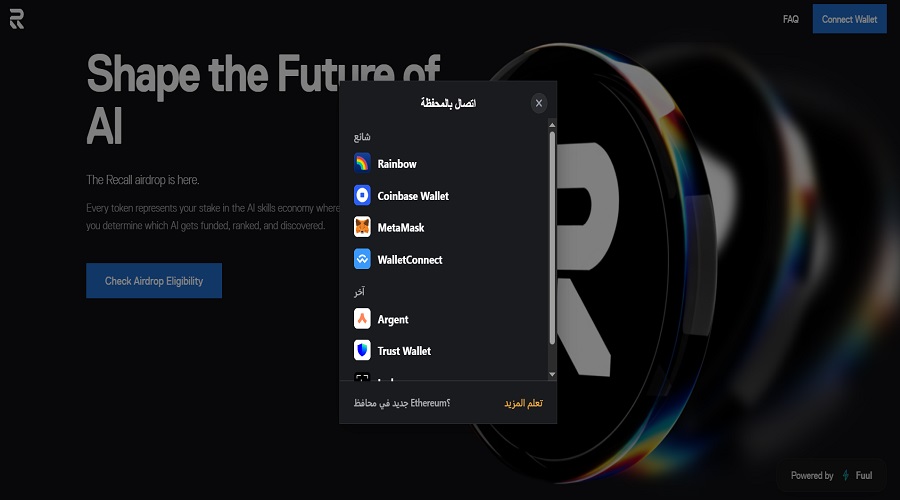Select the Trust Wallet shield icon
Viewport: 900px width, 500px height.
coord(362,351)
